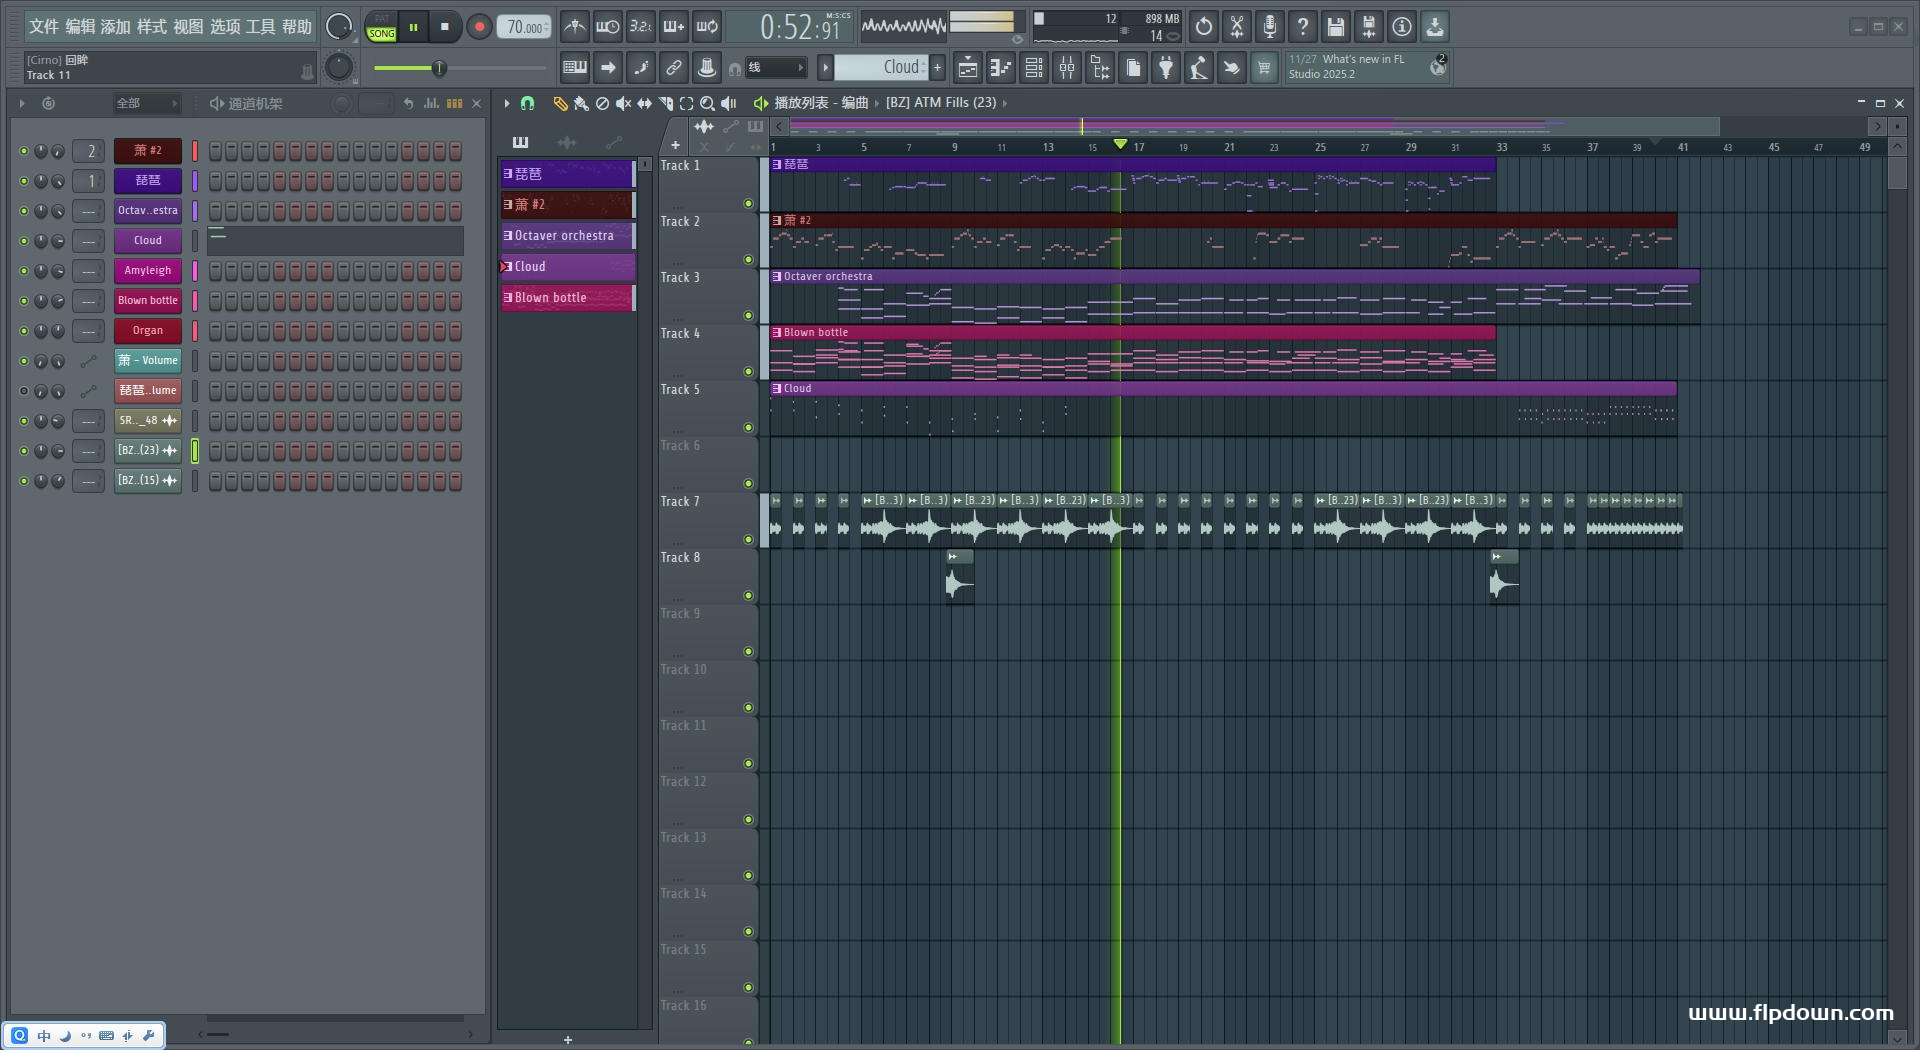
Task: Click the shopping cart store icon
Action: click(x=1264, y=68)
